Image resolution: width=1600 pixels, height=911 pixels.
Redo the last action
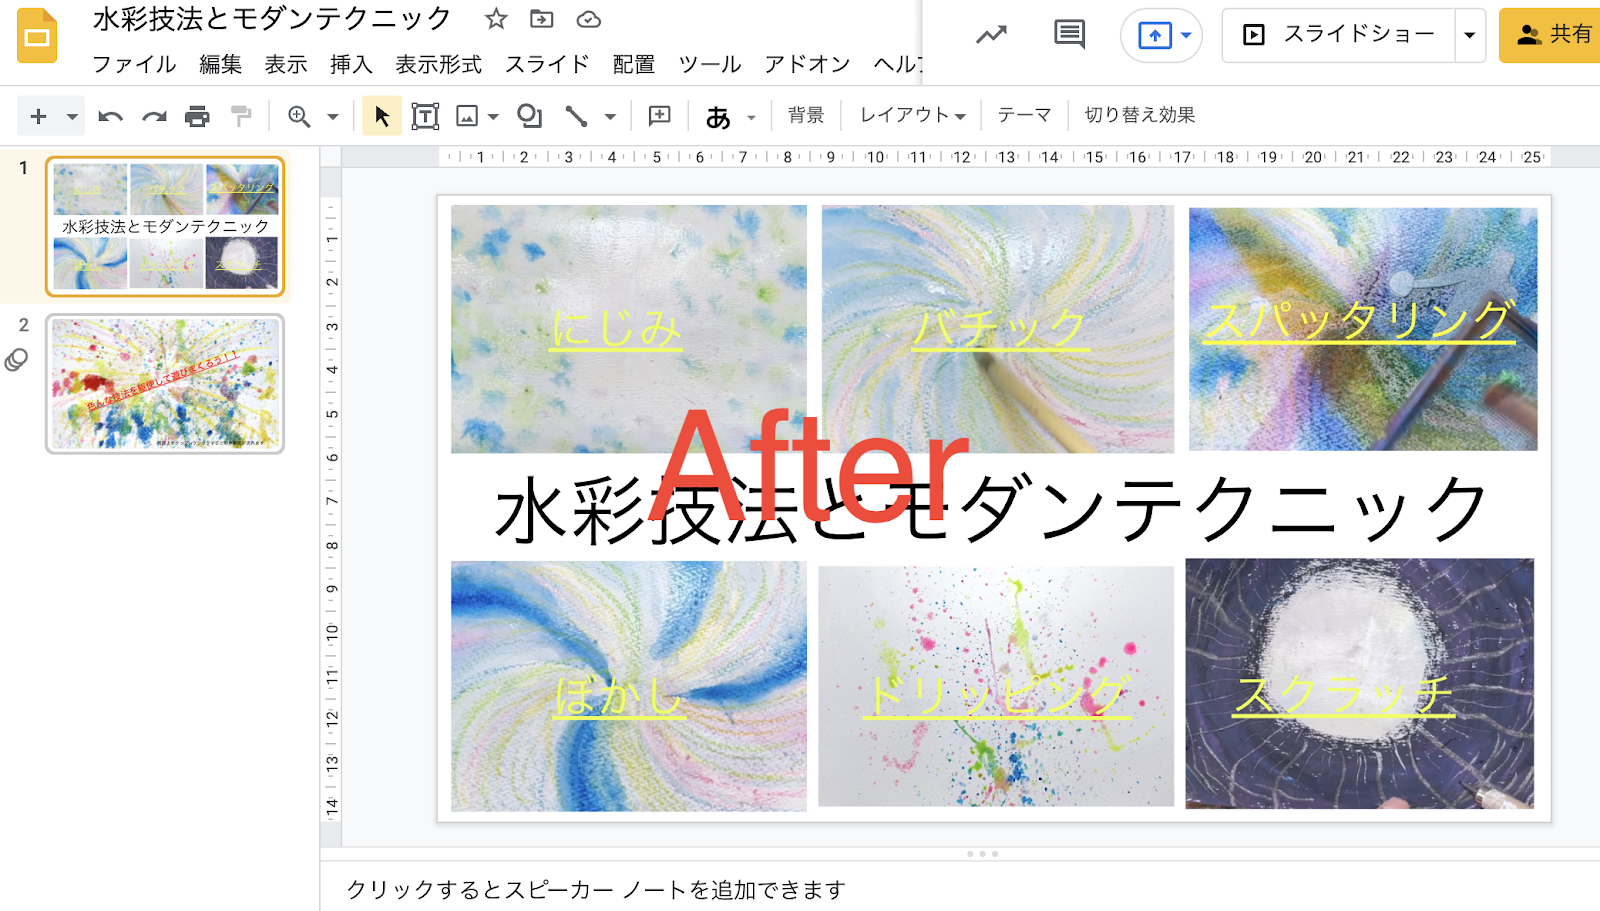pyautogui.click(x=154, y=117)
